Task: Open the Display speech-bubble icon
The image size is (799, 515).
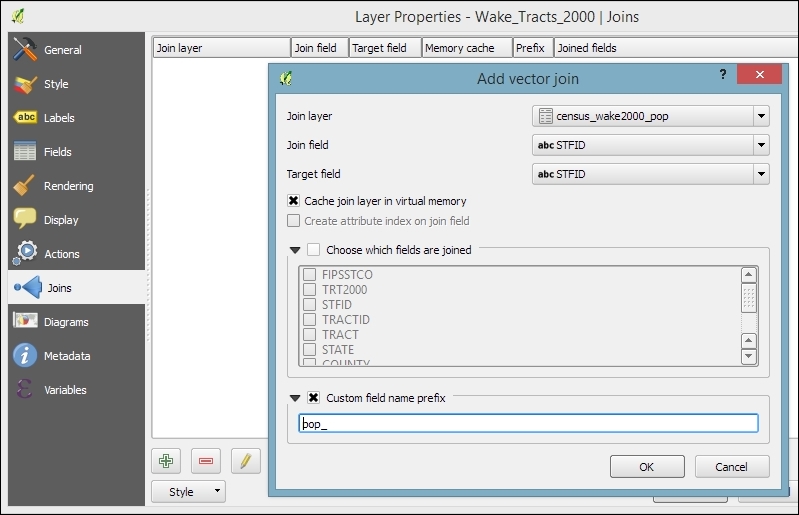Action: click(24, 219)
